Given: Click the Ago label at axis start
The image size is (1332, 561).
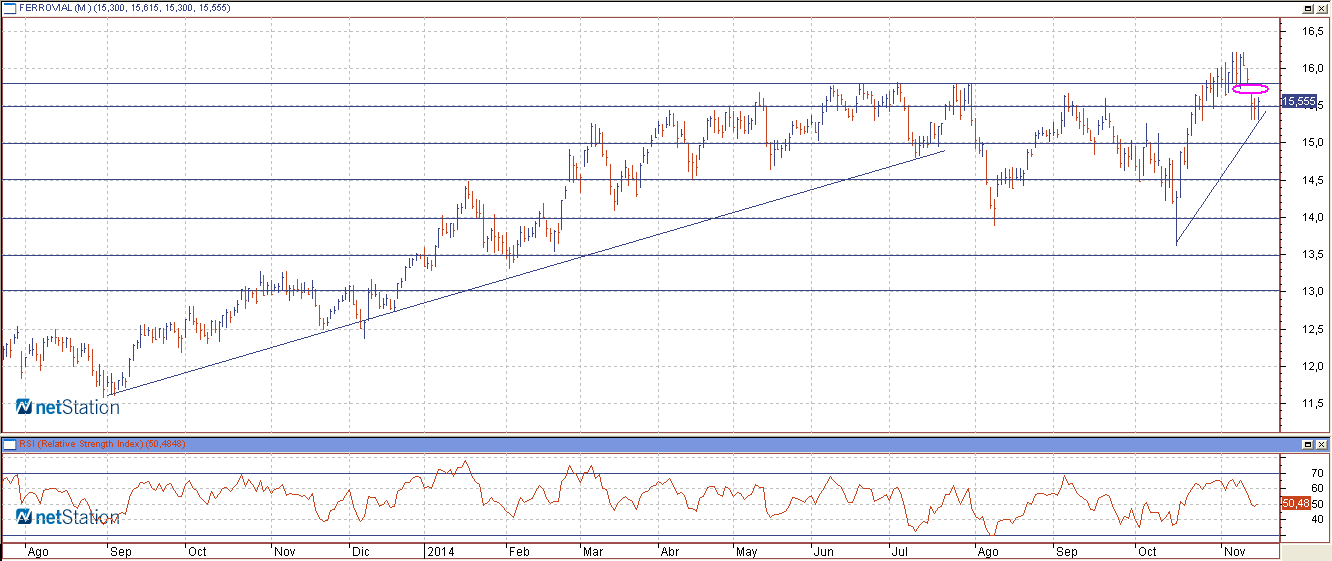Looking at the screenshot, I should point(38,551).
